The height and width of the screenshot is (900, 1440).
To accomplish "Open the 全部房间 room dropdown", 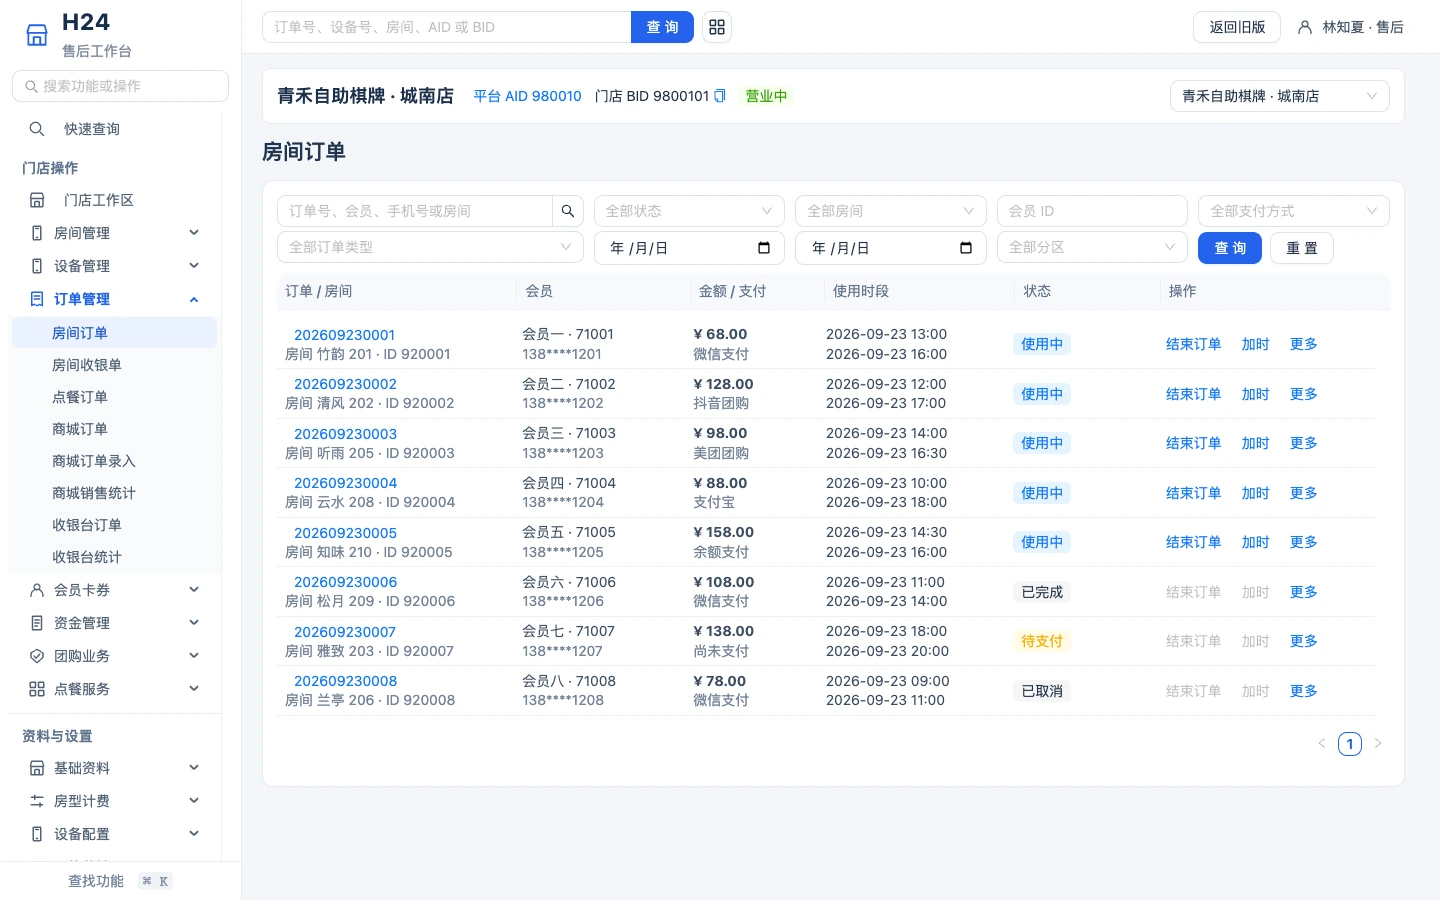I will (891, 211).
